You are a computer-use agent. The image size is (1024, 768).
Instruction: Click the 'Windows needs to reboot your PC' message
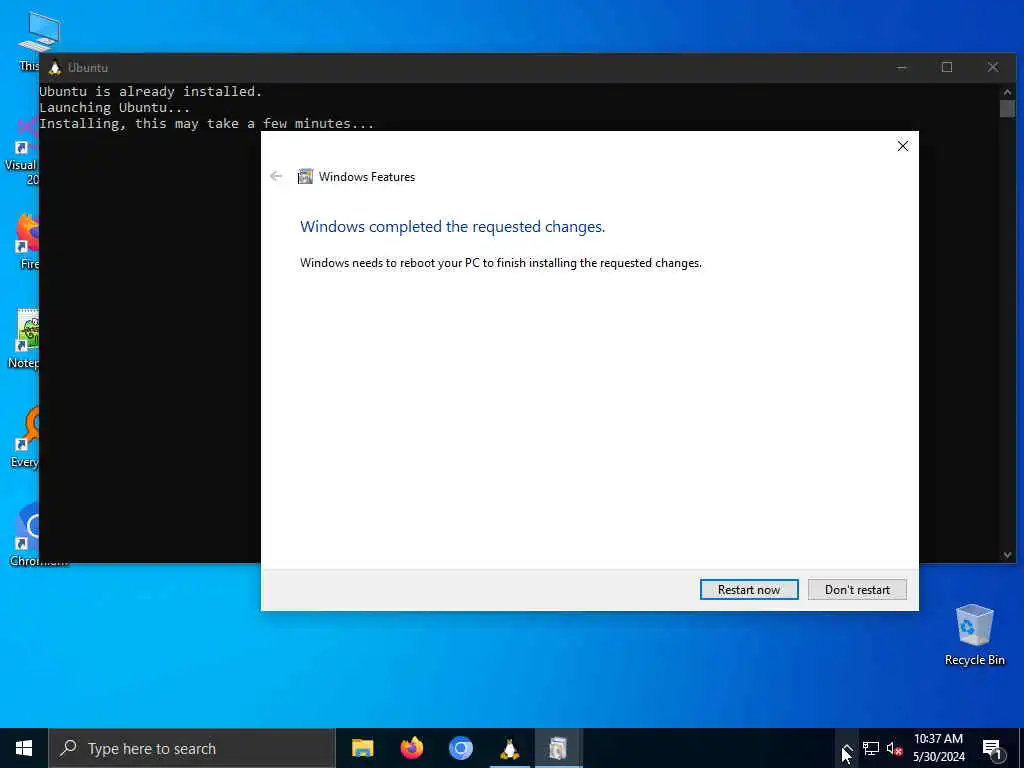click(501, 263)
